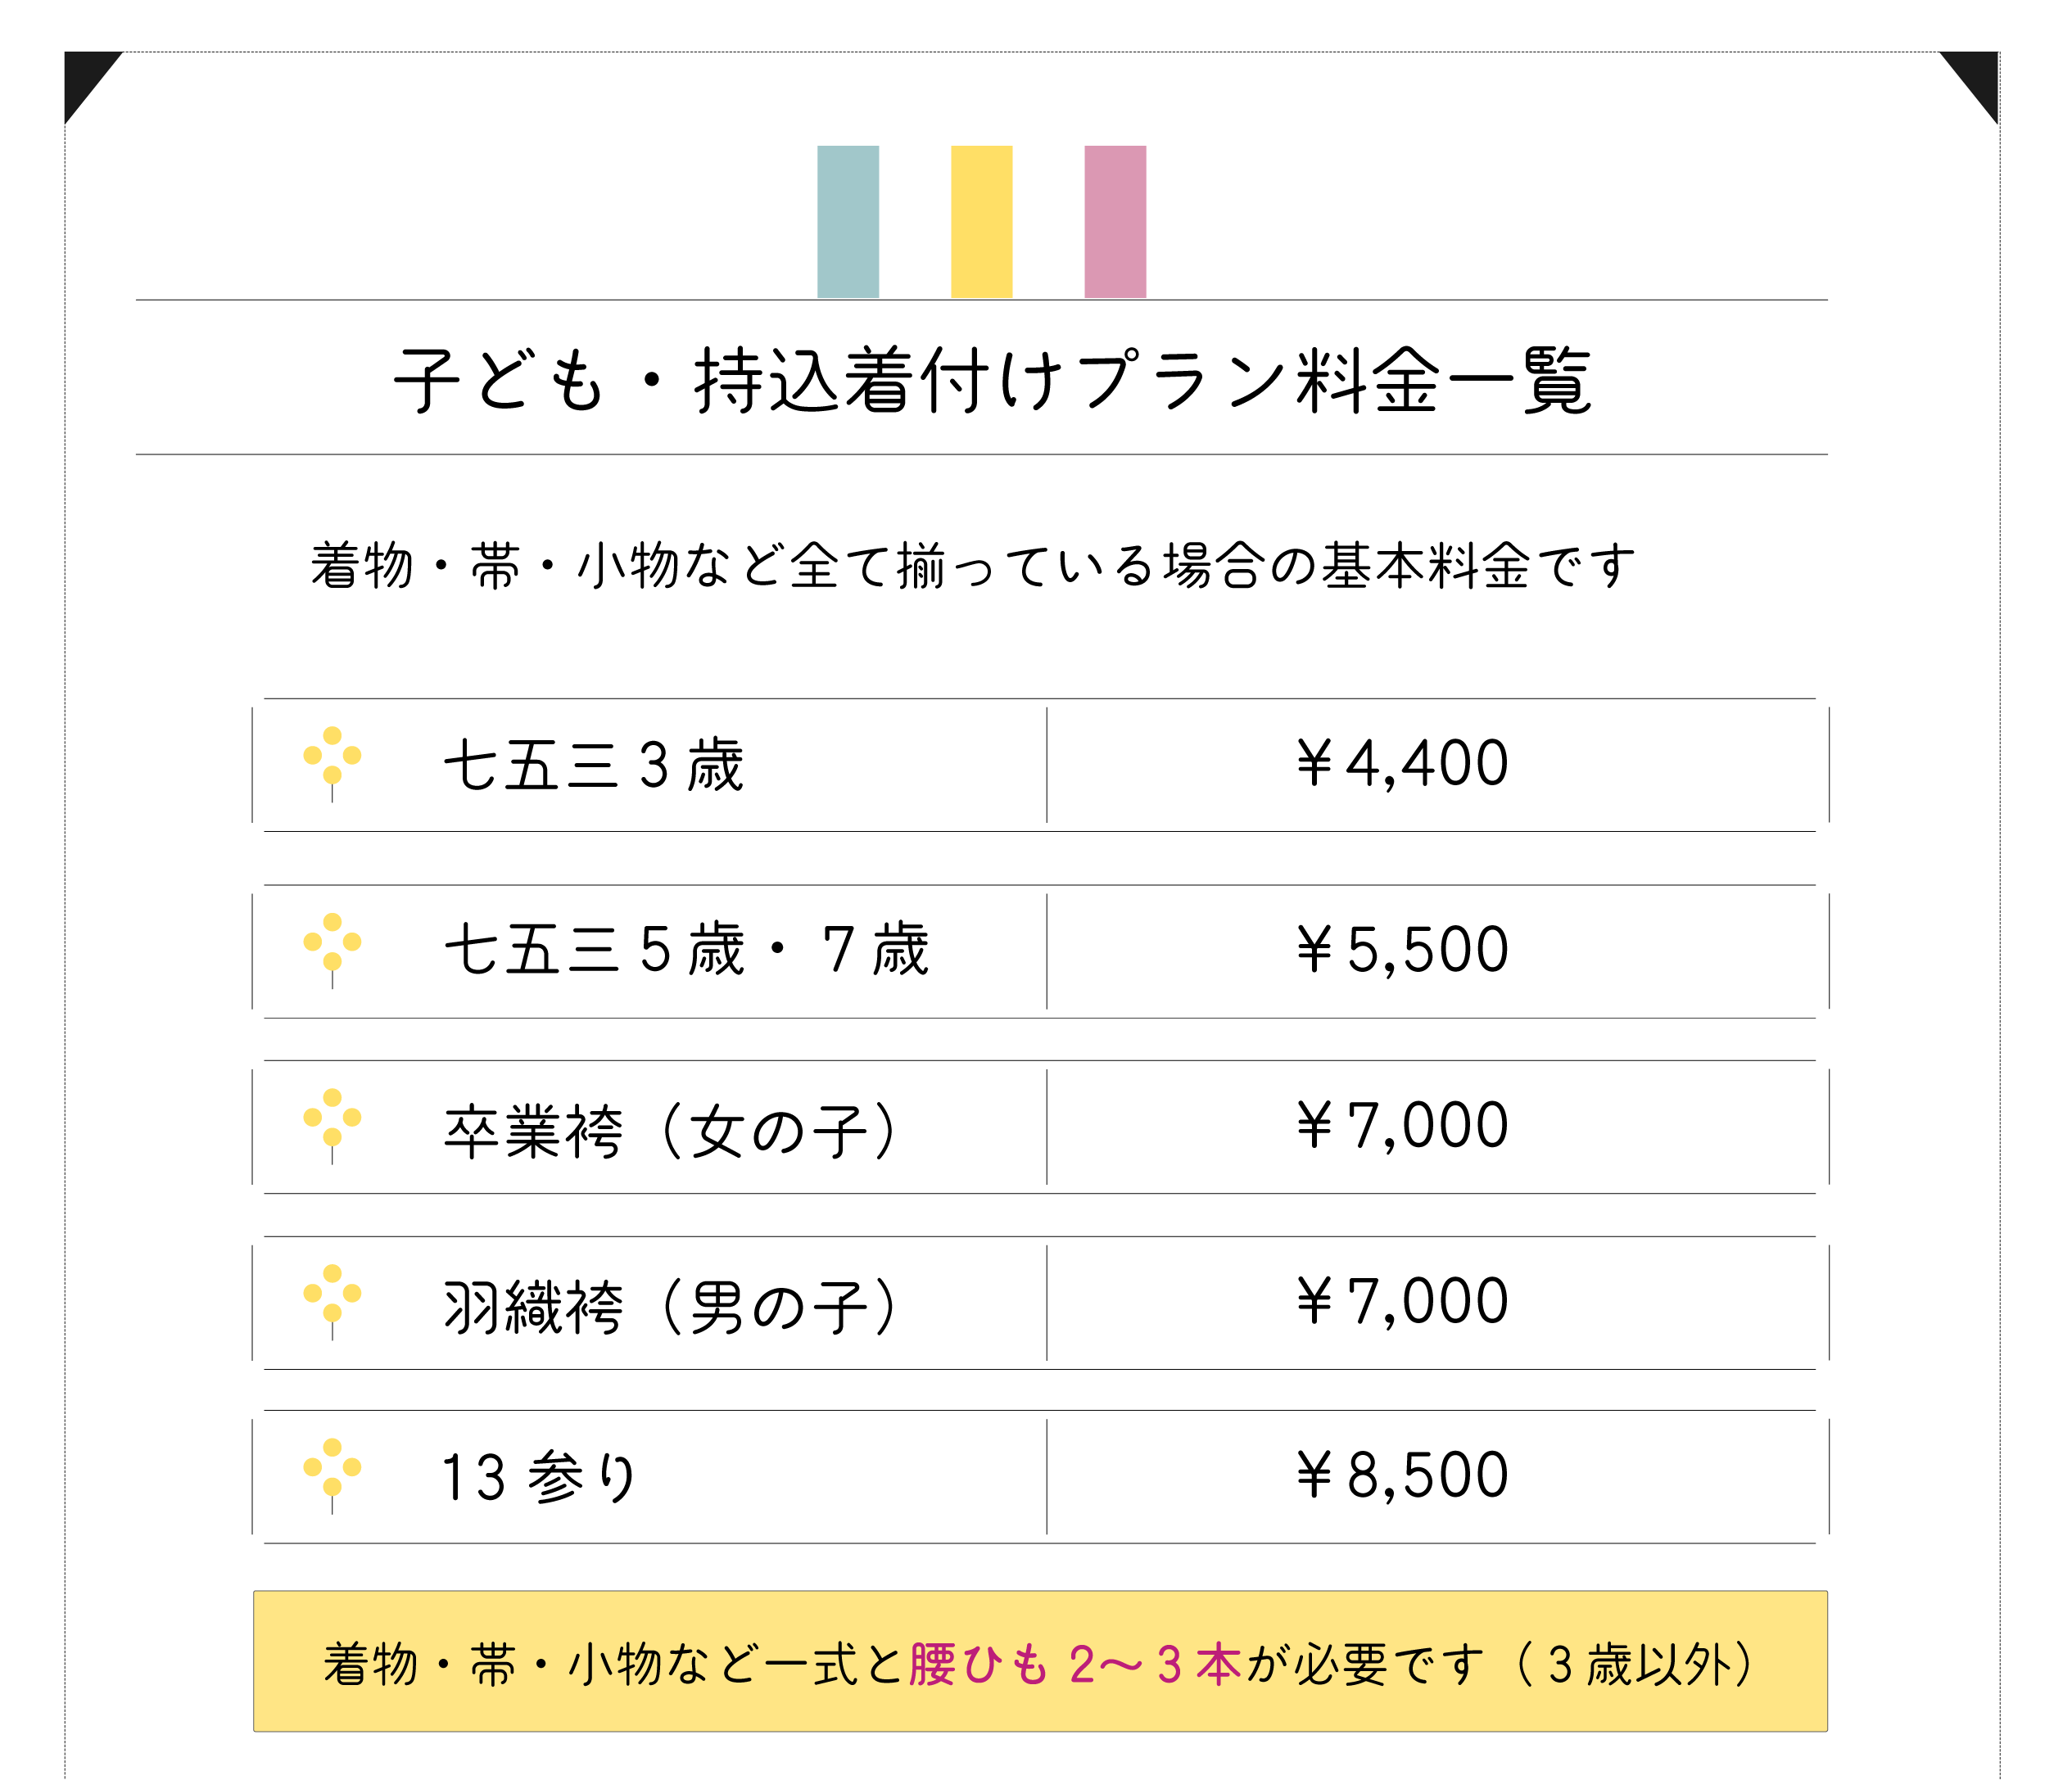The image size is (2072, 1780).
Task: Select the teal color bar
Action: (x=848, y=221)
